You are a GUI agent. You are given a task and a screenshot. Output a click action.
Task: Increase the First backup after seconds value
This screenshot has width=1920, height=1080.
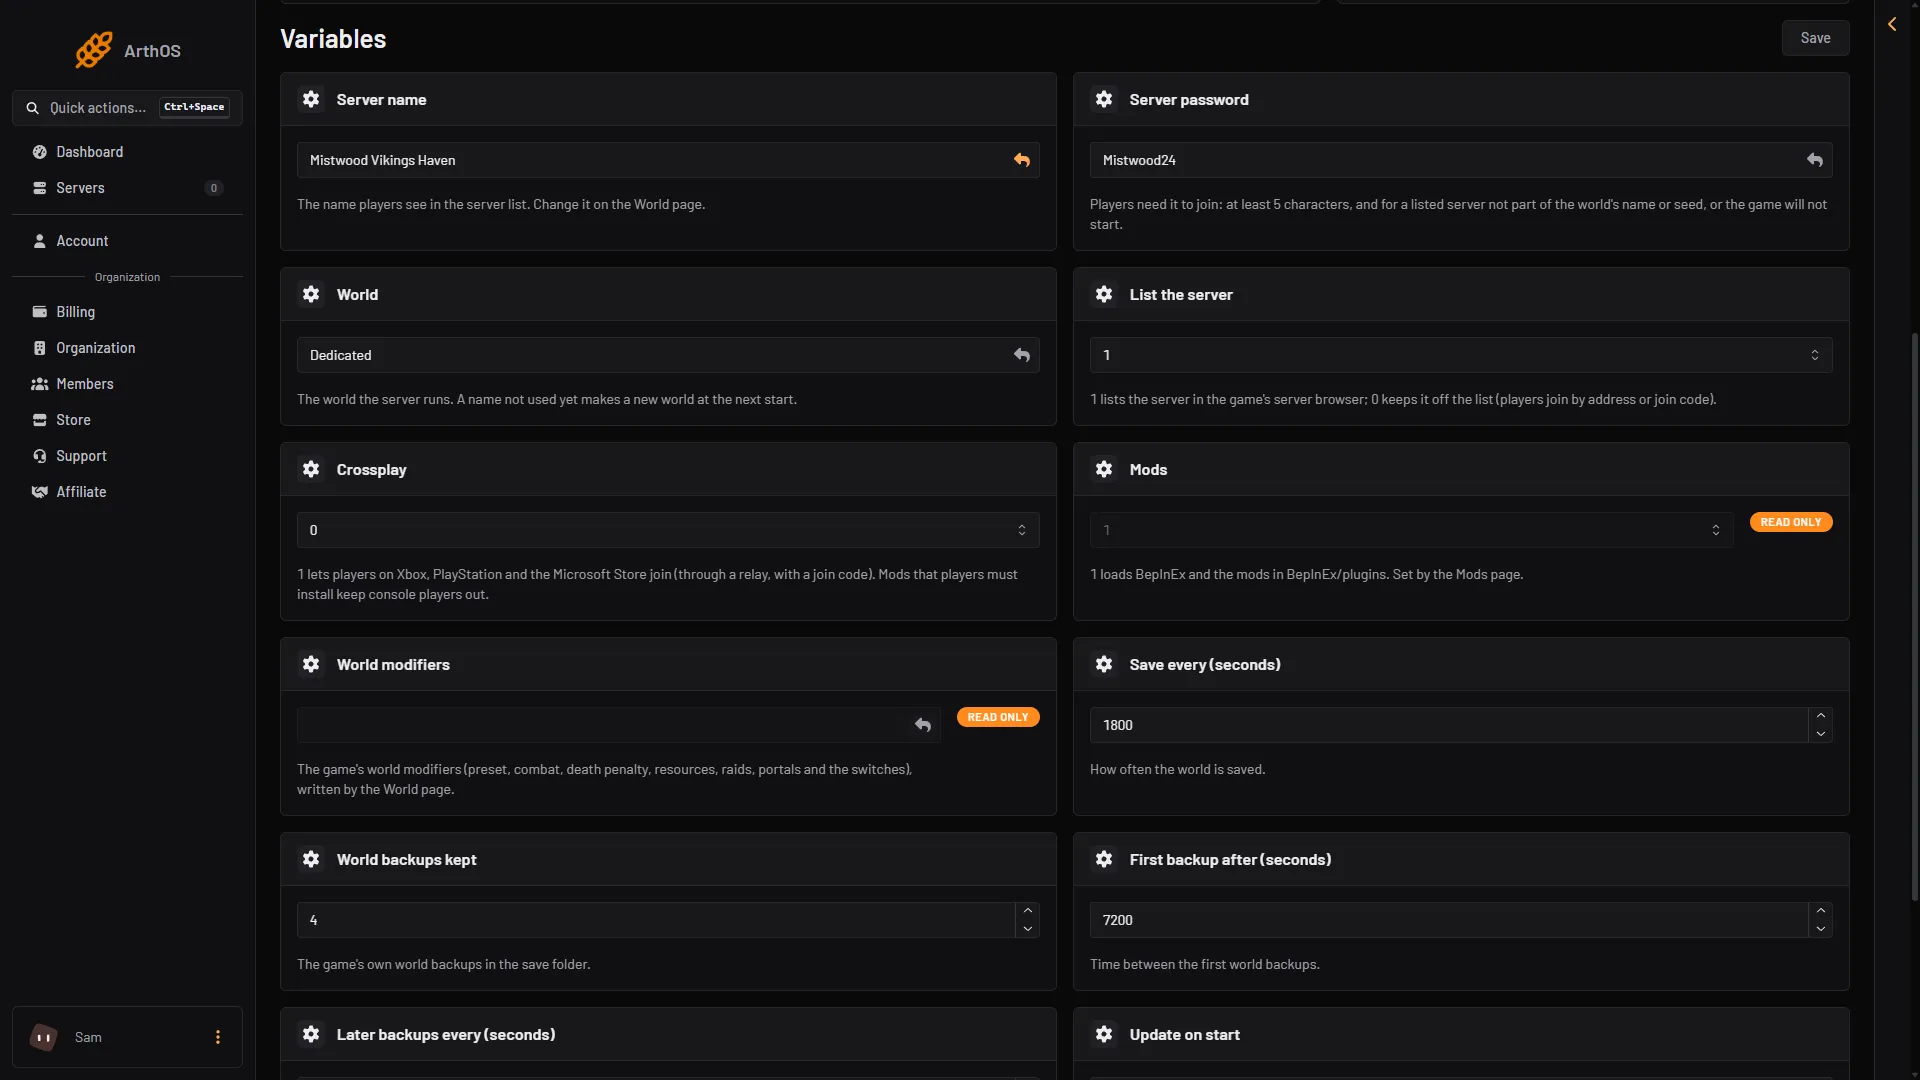pyautogui.click(x=1821, y=911)
